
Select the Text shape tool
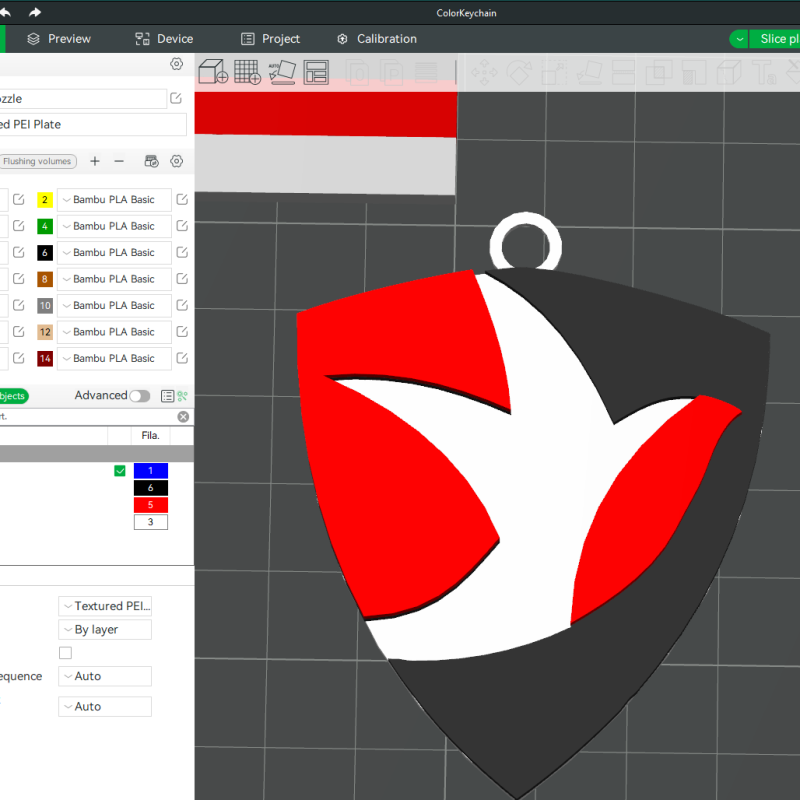(x=764, y=72)
